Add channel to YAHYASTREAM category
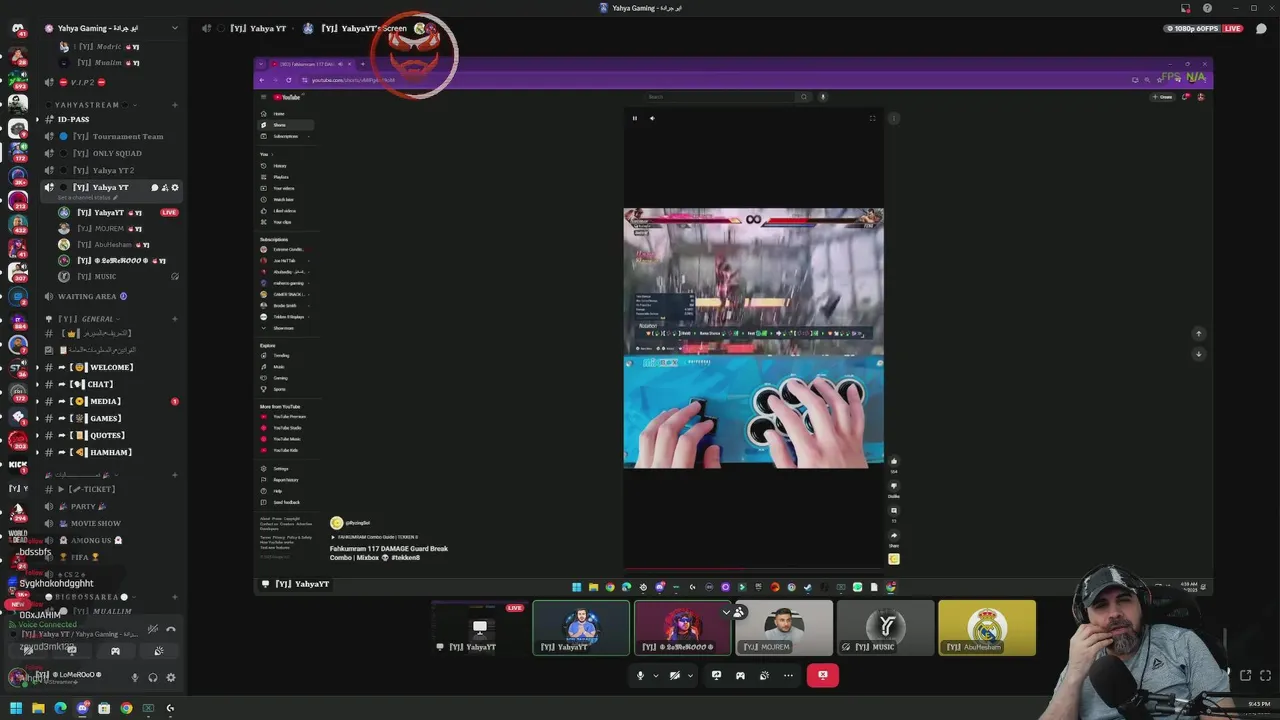 pos(175,105)
